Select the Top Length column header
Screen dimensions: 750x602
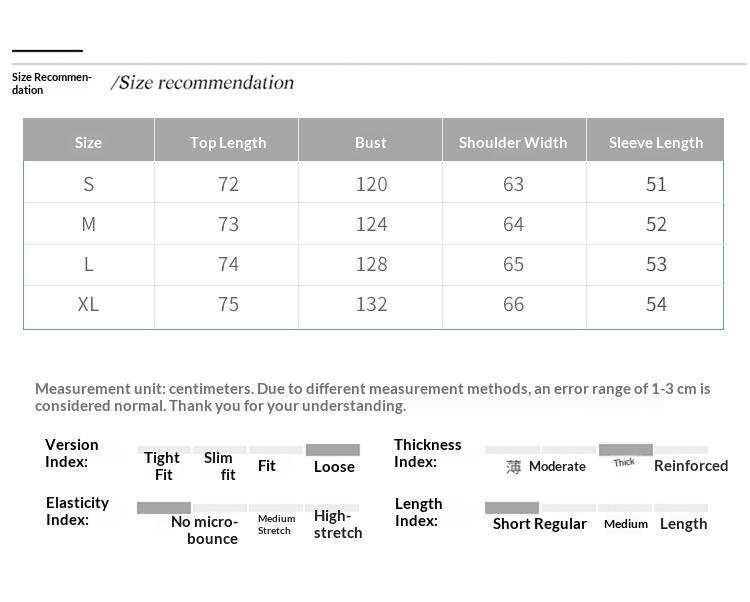(x=228, y=142)
